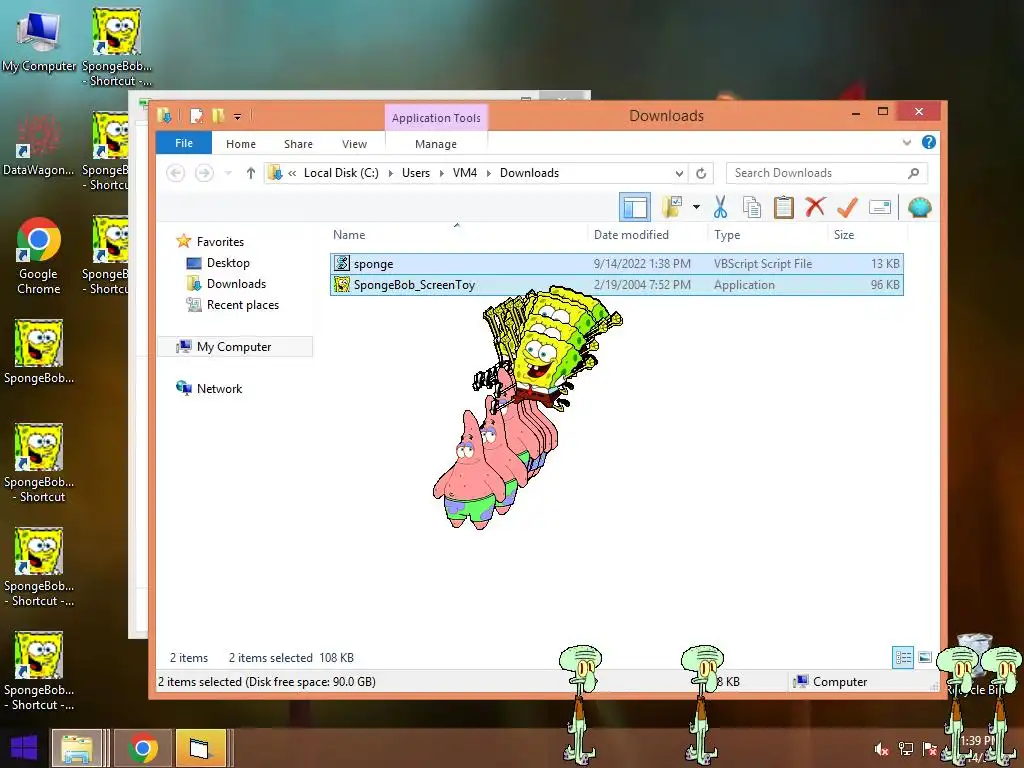The width and height of the screenshot is (1024, 768).
Task: Click Downloads in the address path
Action: (529, 173)
